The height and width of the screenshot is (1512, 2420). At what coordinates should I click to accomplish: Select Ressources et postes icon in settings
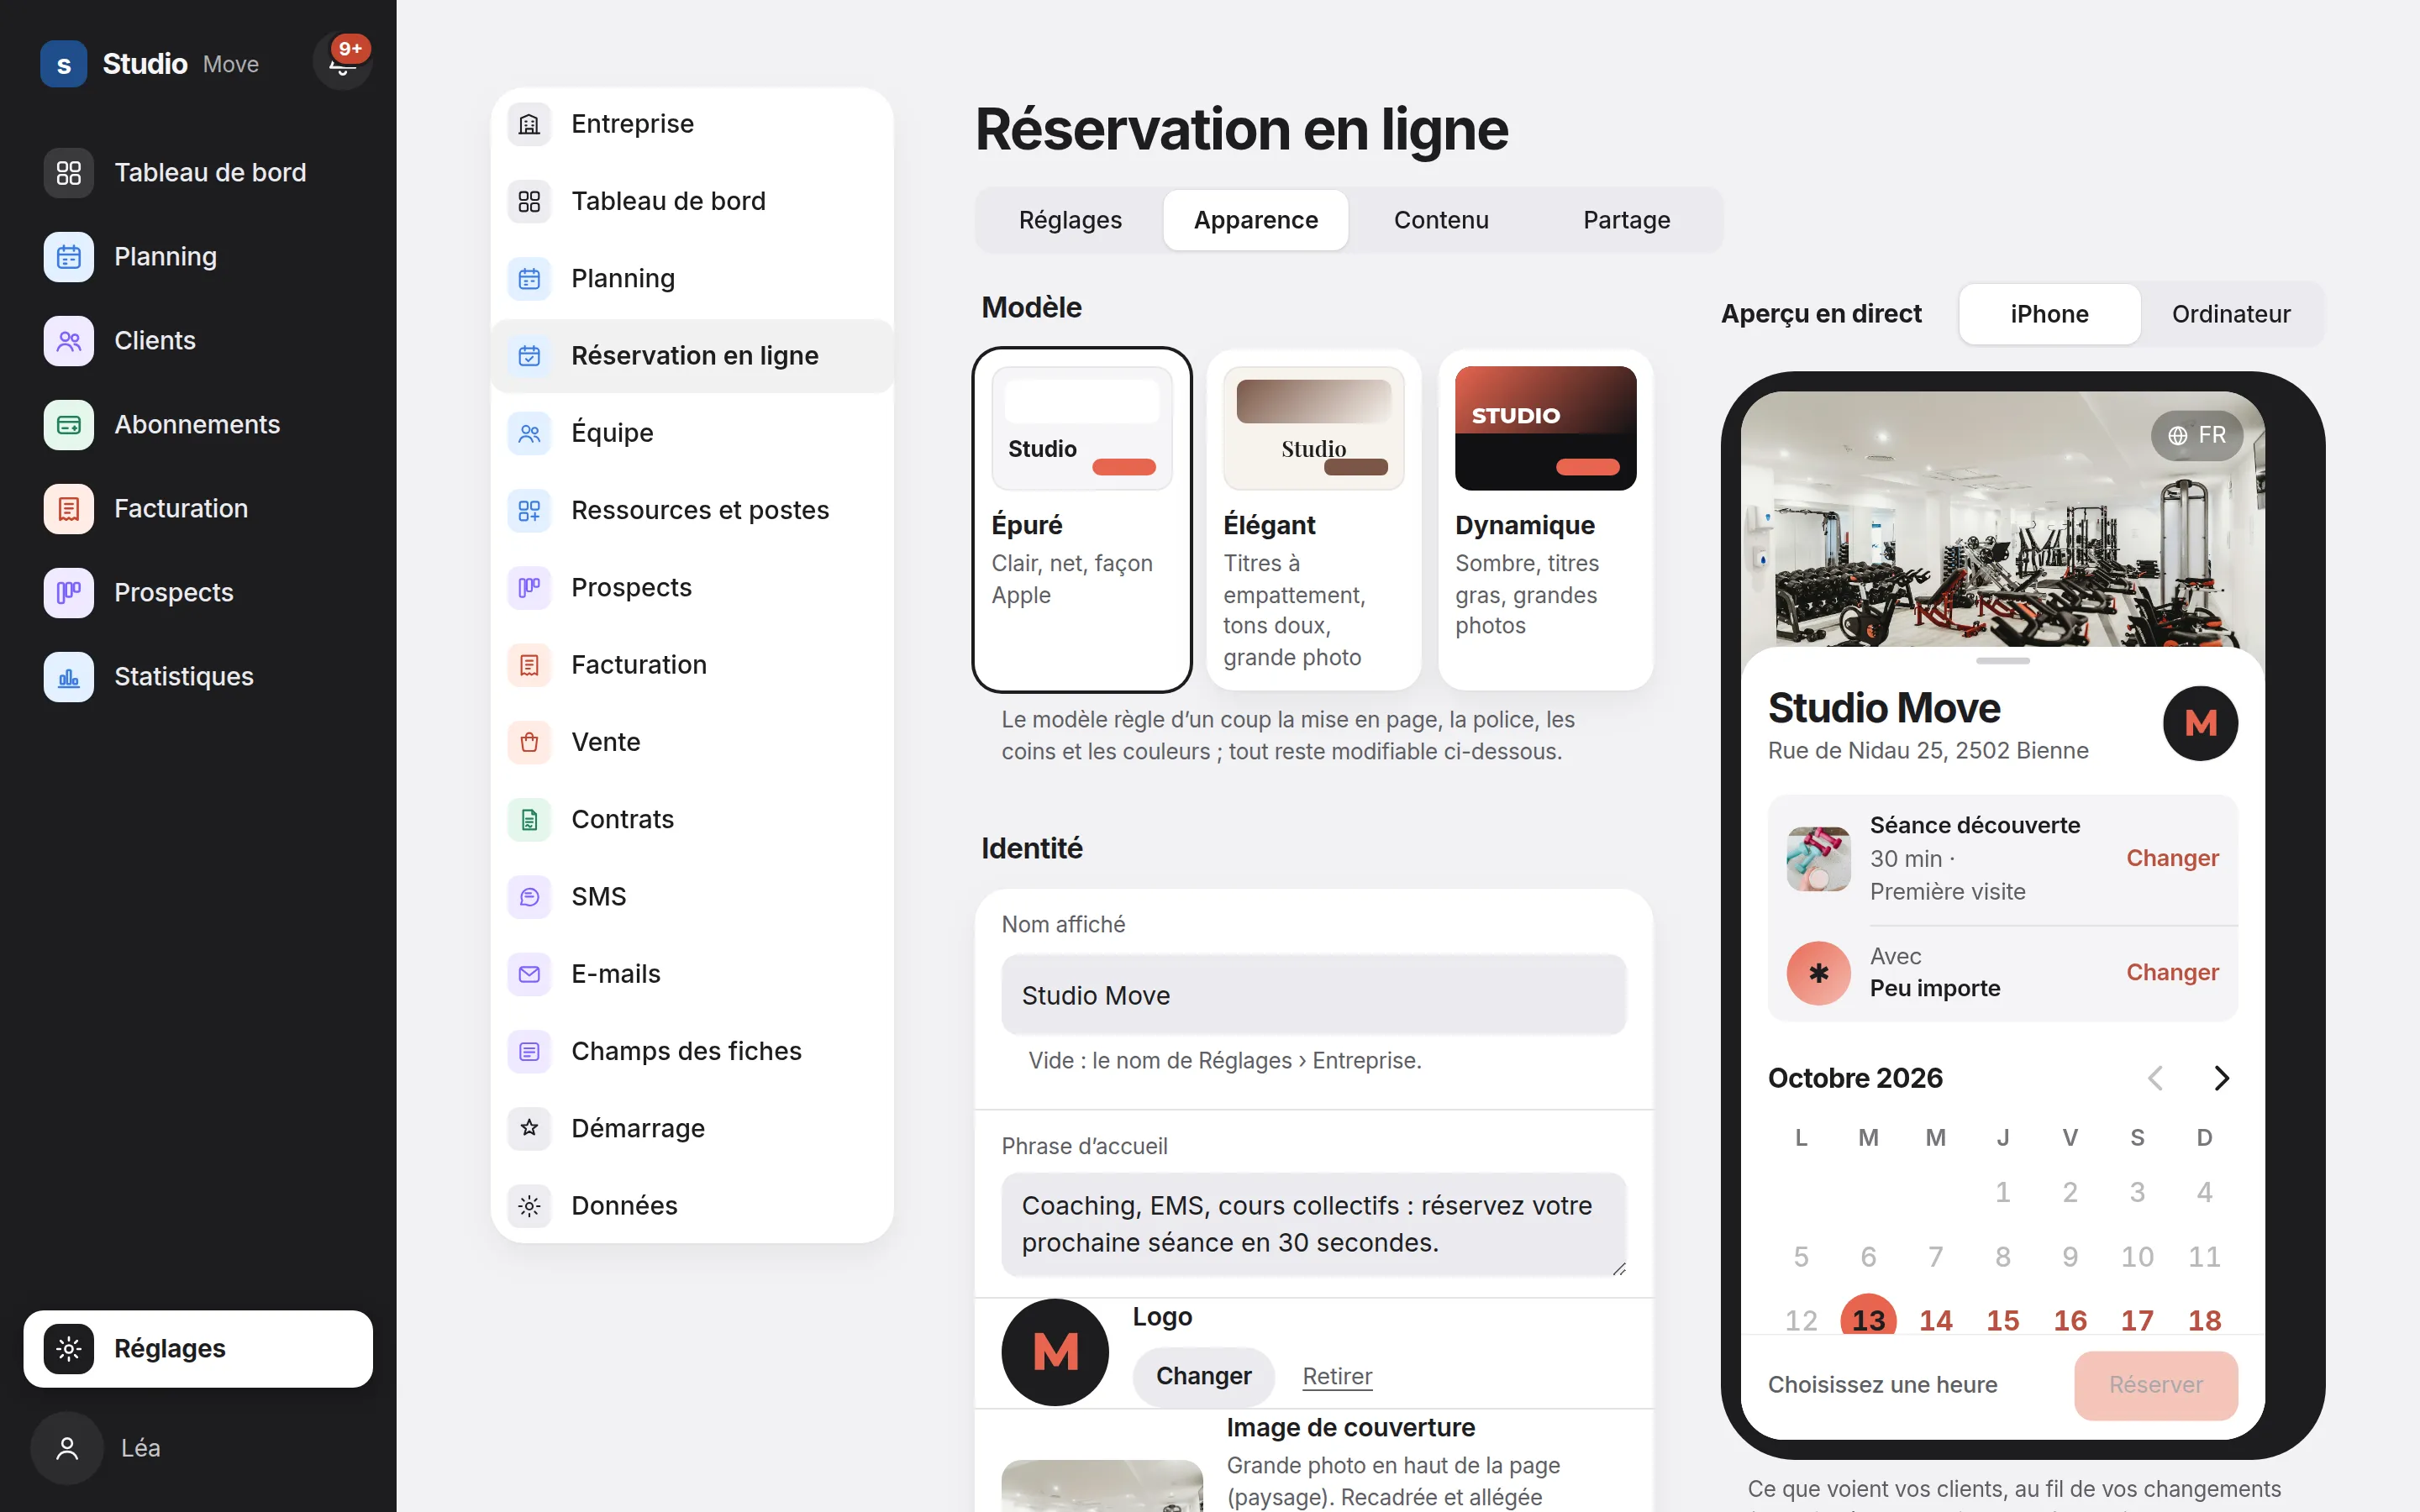529,510
